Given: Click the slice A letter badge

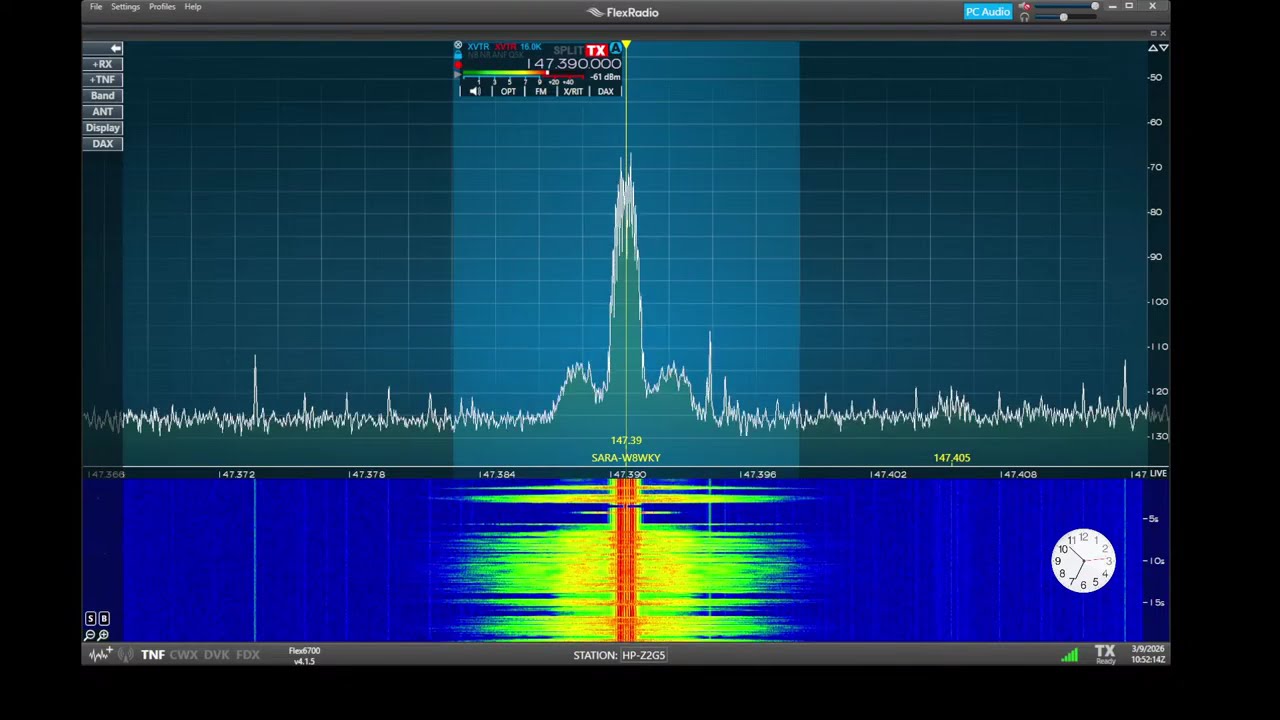Looking at the screenshot, I should click(616, 48).
